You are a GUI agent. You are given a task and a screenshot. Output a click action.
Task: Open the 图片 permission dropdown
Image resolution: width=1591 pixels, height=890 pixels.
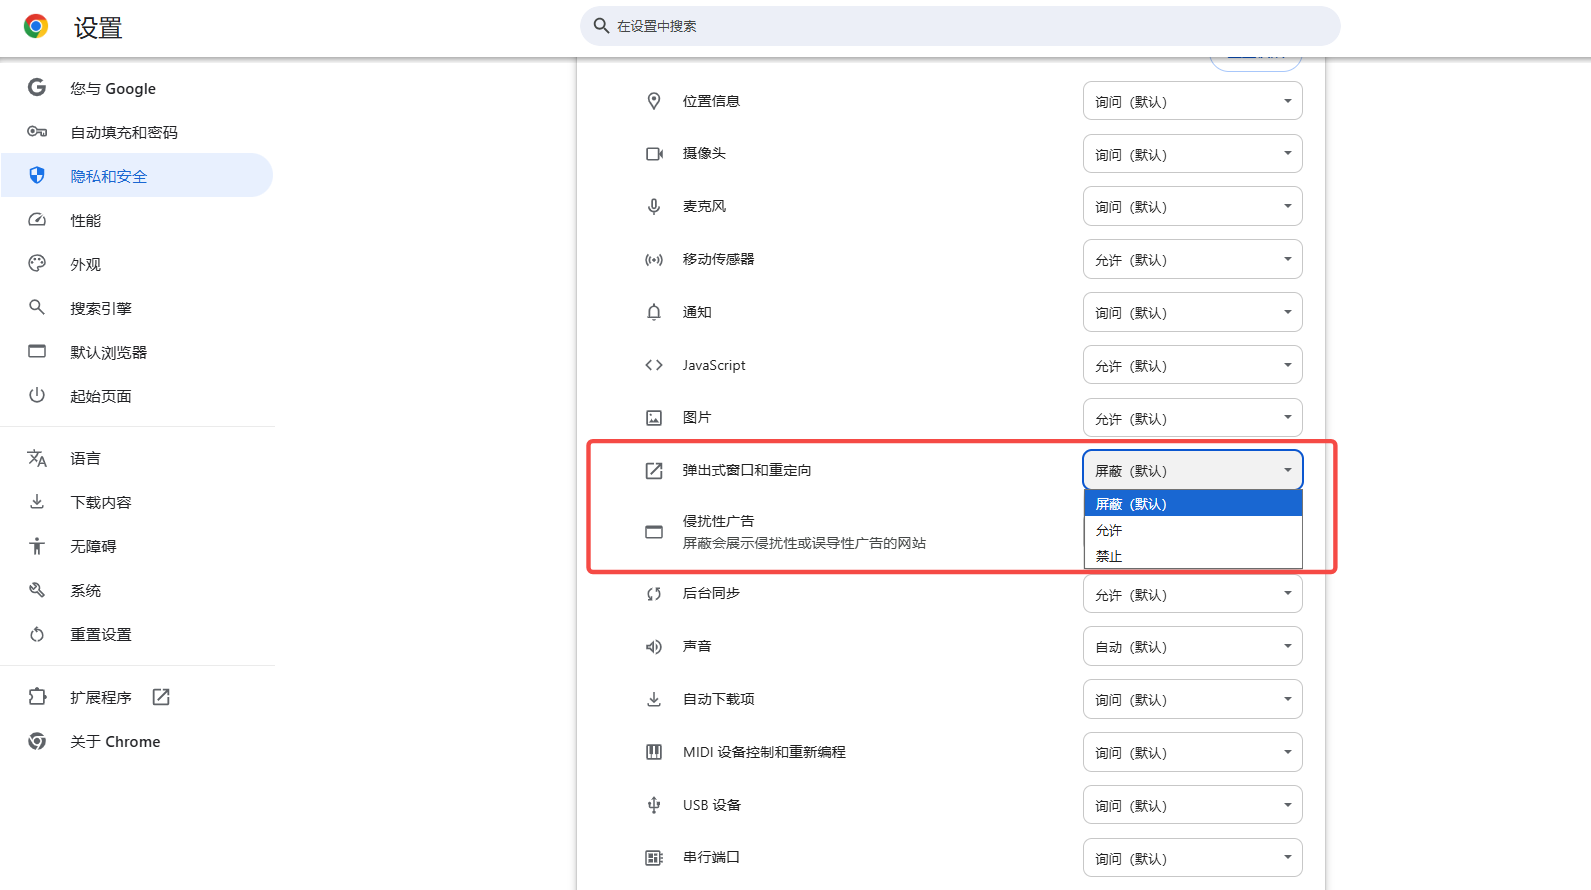[1193, 418]
